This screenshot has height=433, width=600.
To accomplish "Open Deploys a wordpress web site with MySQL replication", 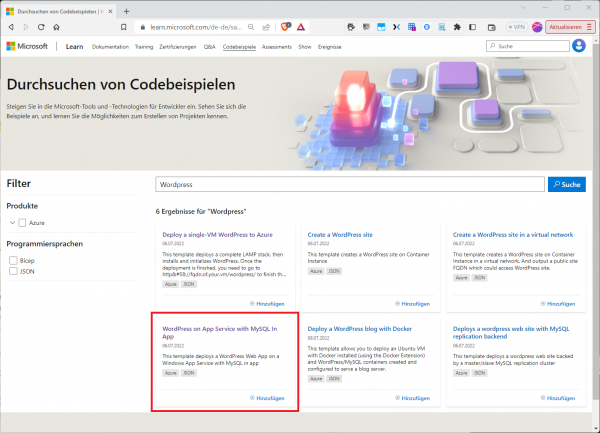I will (x=511, y=332).
